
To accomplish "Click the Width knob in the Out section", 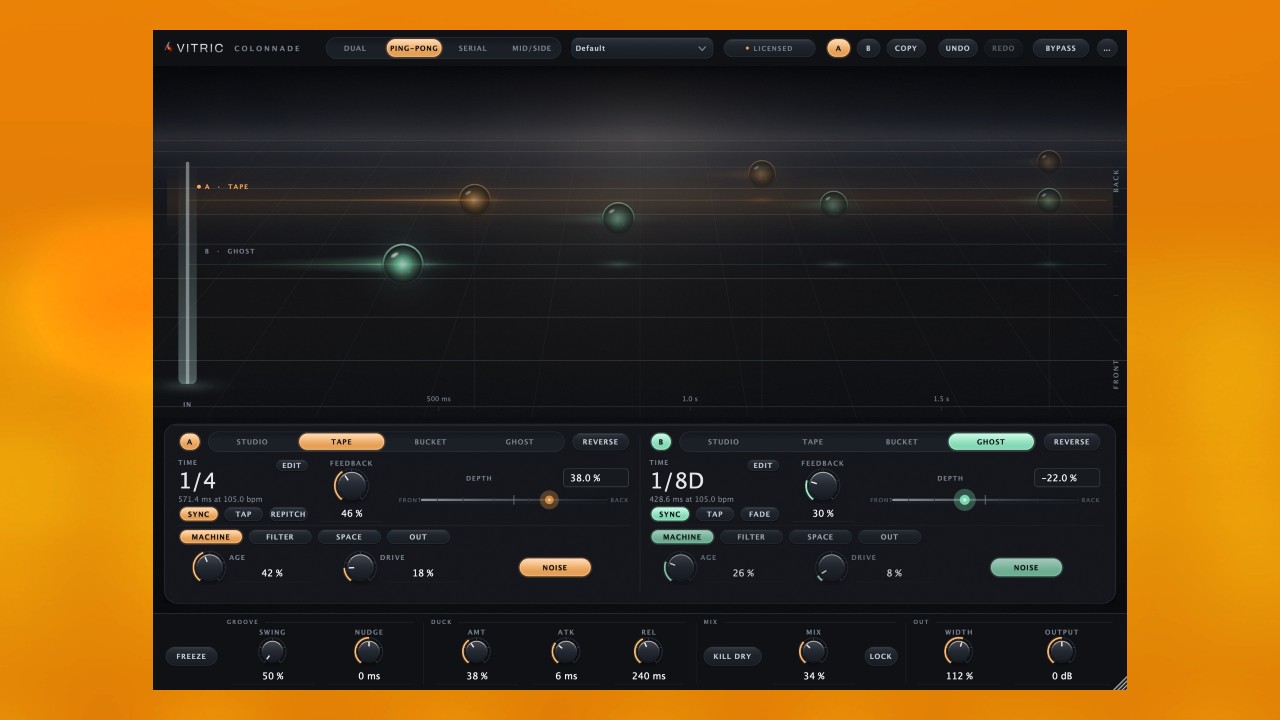I will pyautogui.click(x=958, y=652).
